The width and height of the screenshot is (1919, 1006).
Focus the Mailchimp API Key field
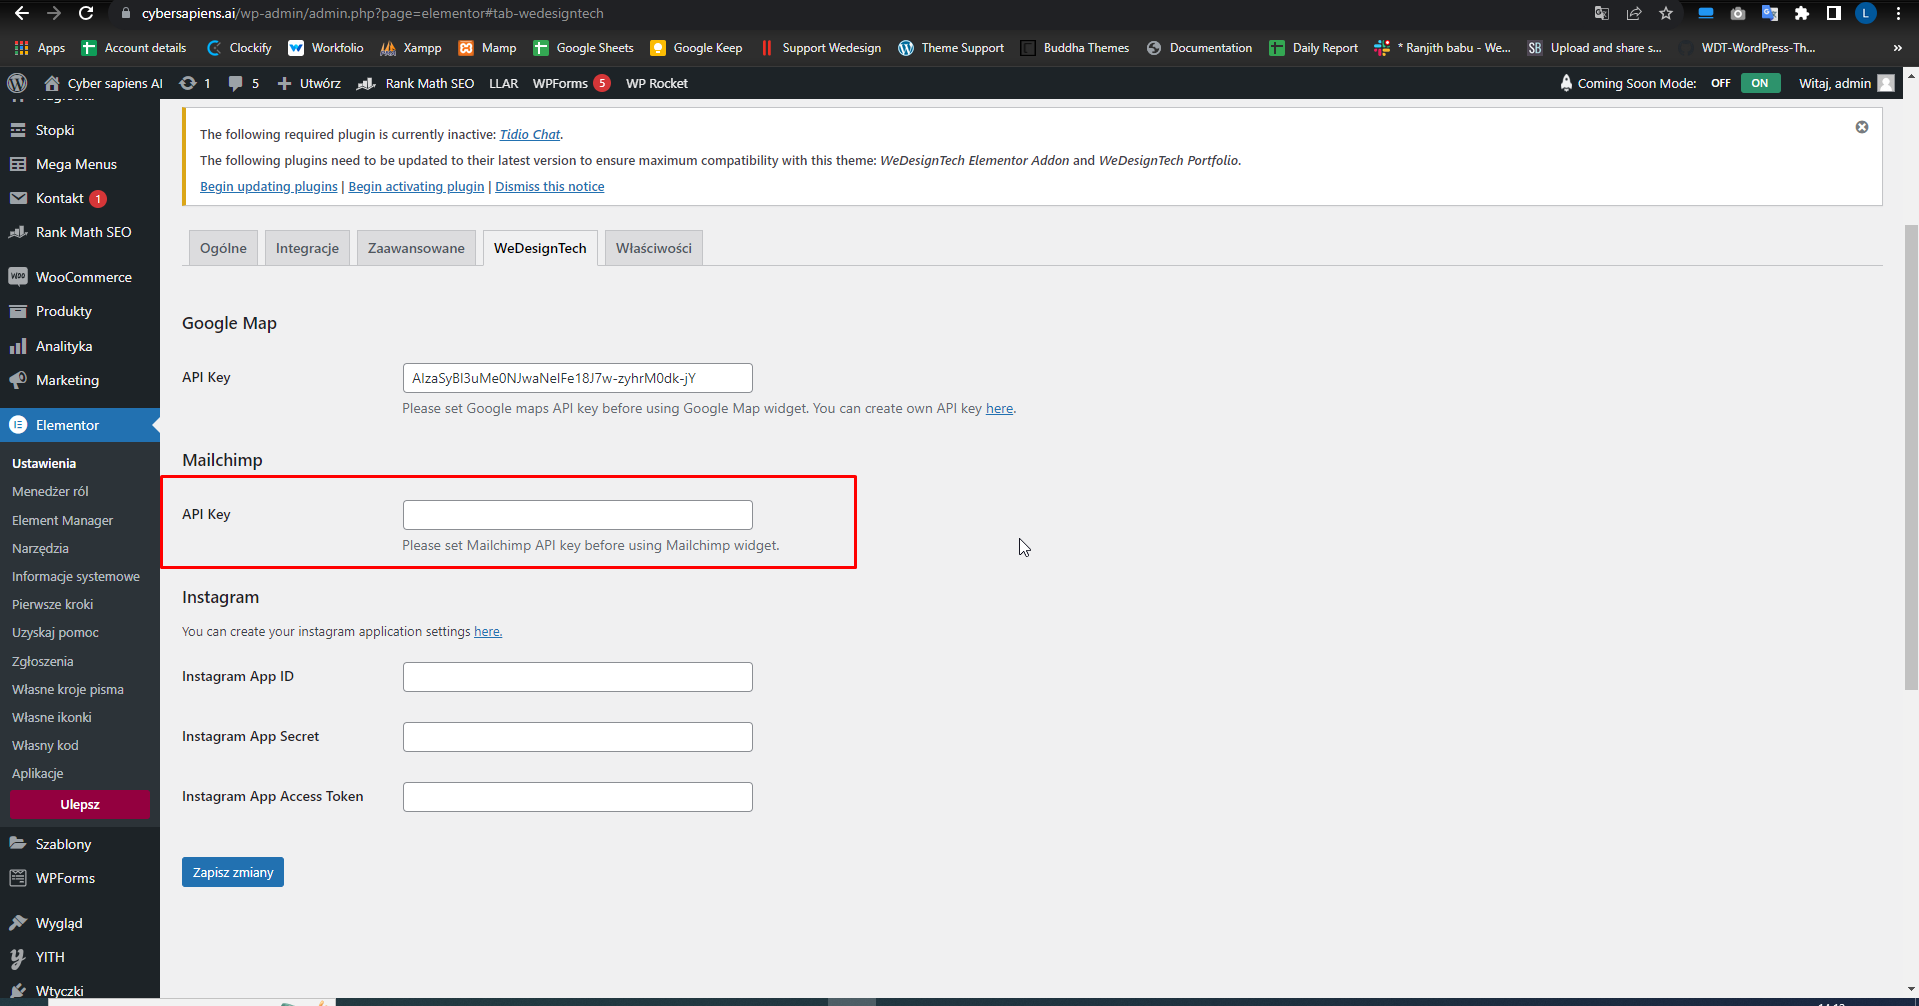point(578,515)
